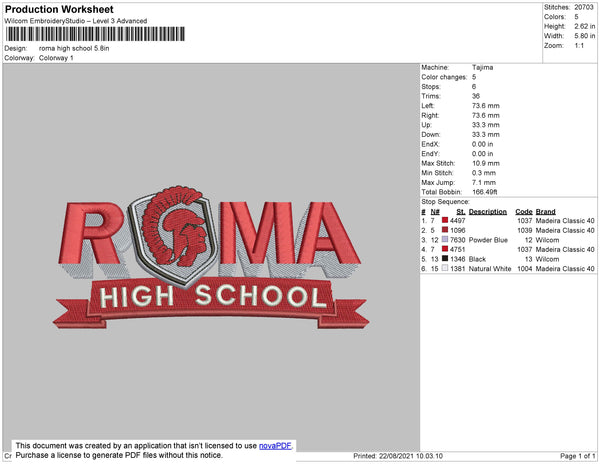The width and height of the screenshot is (600, 464).
Task: Click design name 'roma high school 5.8in'
Action: (x=74, y=49)
